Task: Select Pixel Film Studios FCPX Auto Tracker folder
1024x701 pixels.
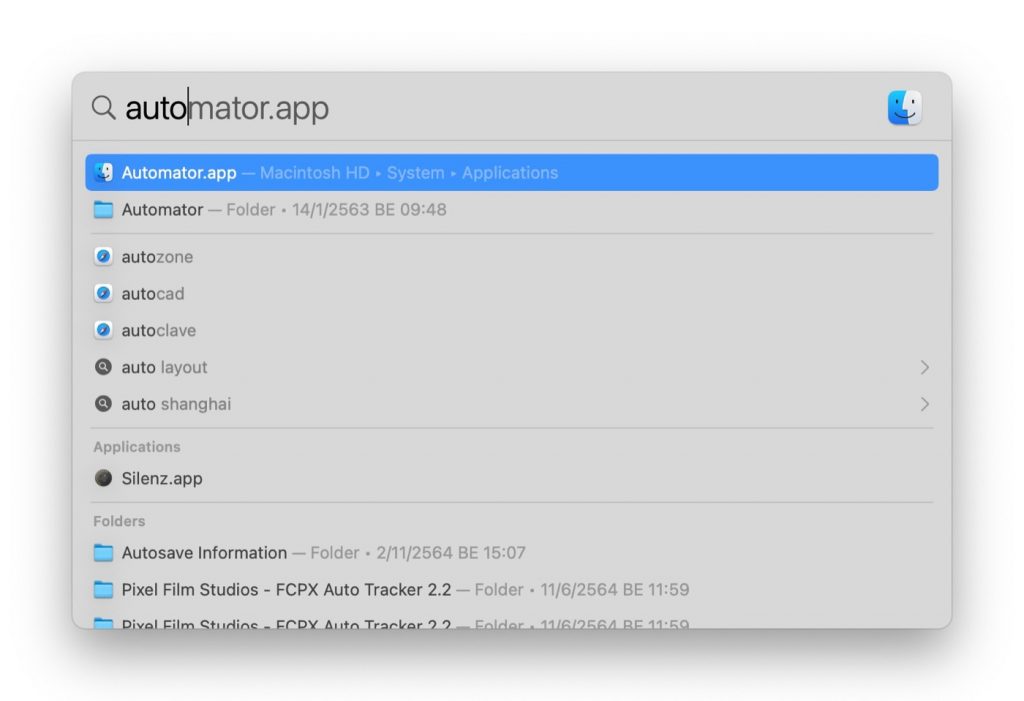Action: [286, 590]
